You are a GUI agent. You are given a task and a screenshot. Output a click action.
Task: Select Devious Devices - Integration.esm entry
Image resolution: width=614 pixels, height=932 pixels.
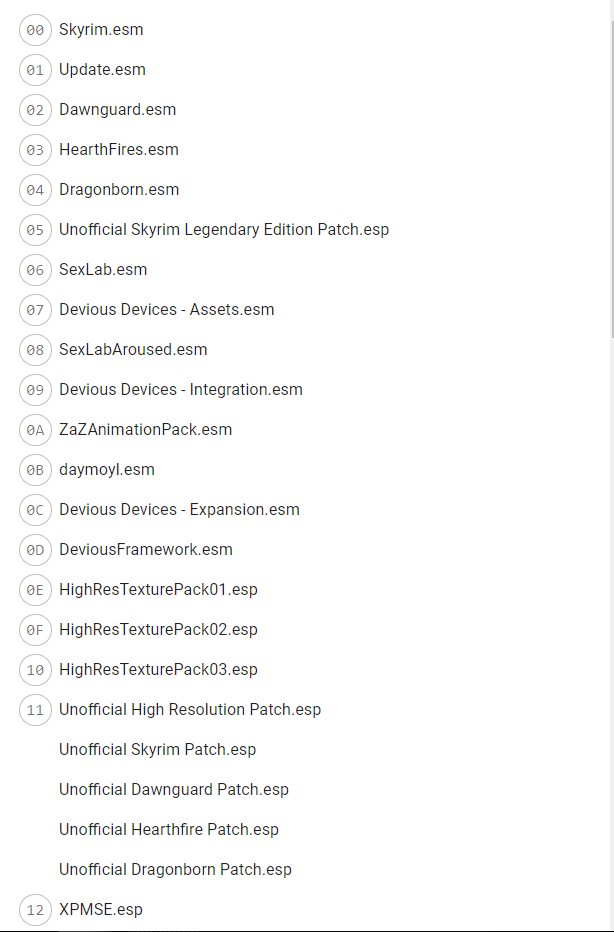pyautogui.click(x=181, y=389)
